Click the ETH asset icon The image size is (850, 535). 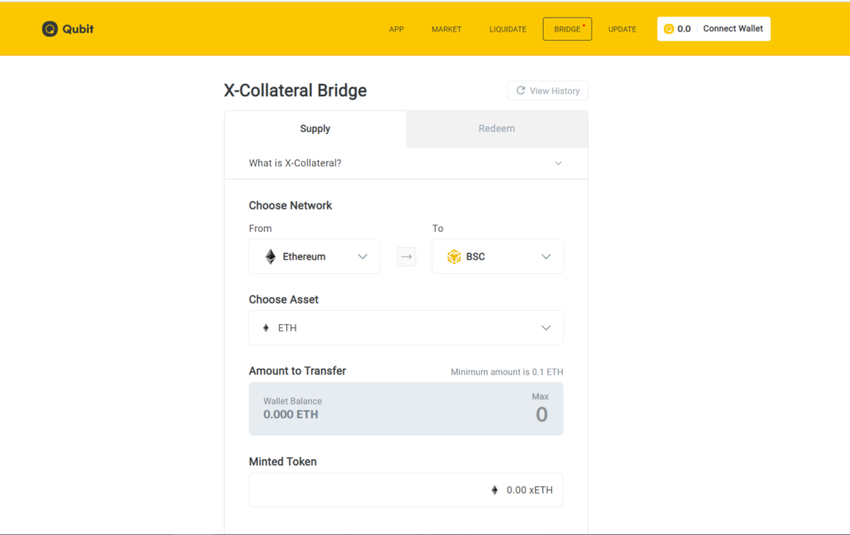(266, 328)
